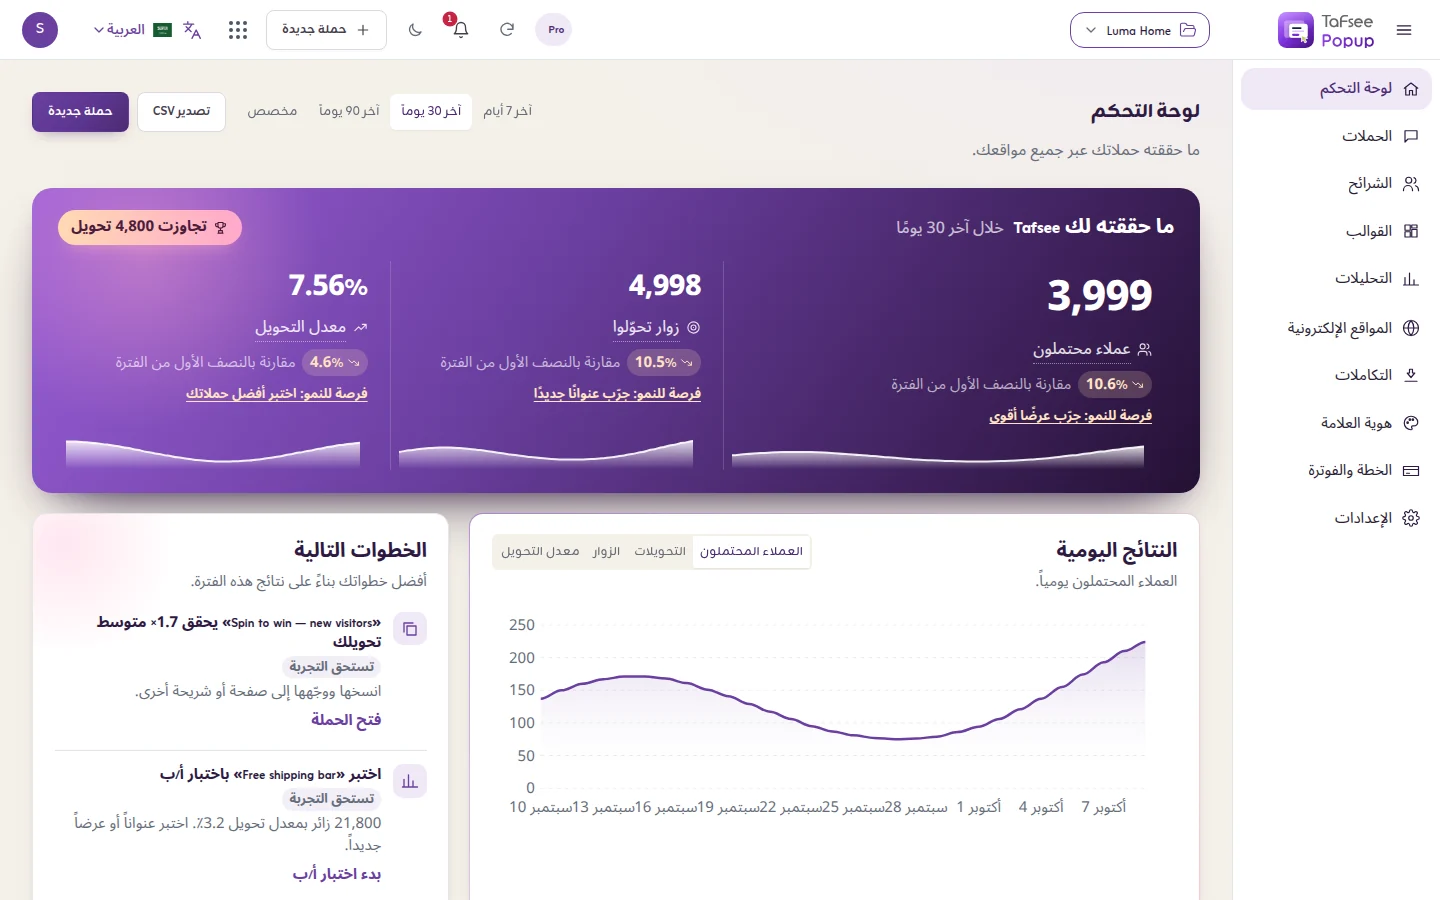This screenshot has height=900, width=1440.
Task: Click the TaFsee Popup logo
Action: tap(1326, 30)
